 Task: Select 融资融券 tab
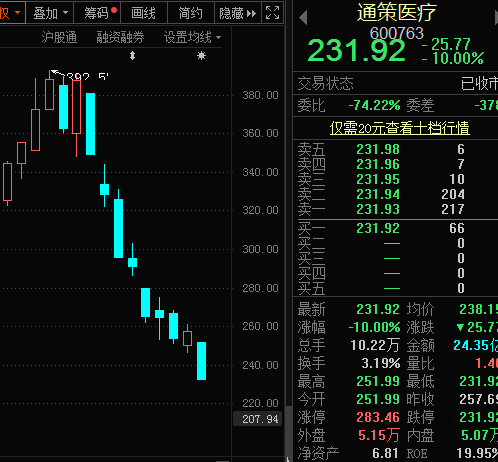coord(120,37)
